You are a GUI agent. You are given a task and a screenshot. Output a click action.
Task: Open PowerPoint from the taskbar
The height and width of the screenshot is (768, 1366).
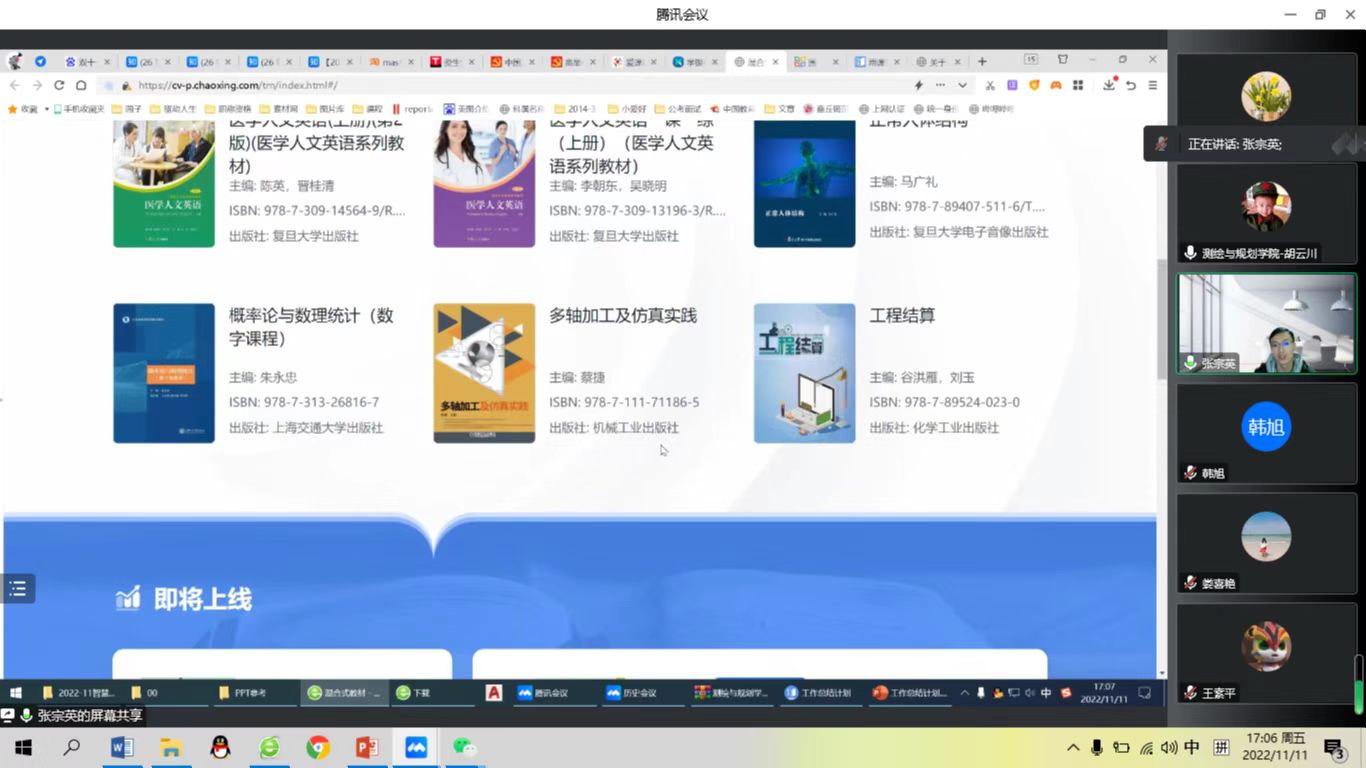(x=367, y=747)
